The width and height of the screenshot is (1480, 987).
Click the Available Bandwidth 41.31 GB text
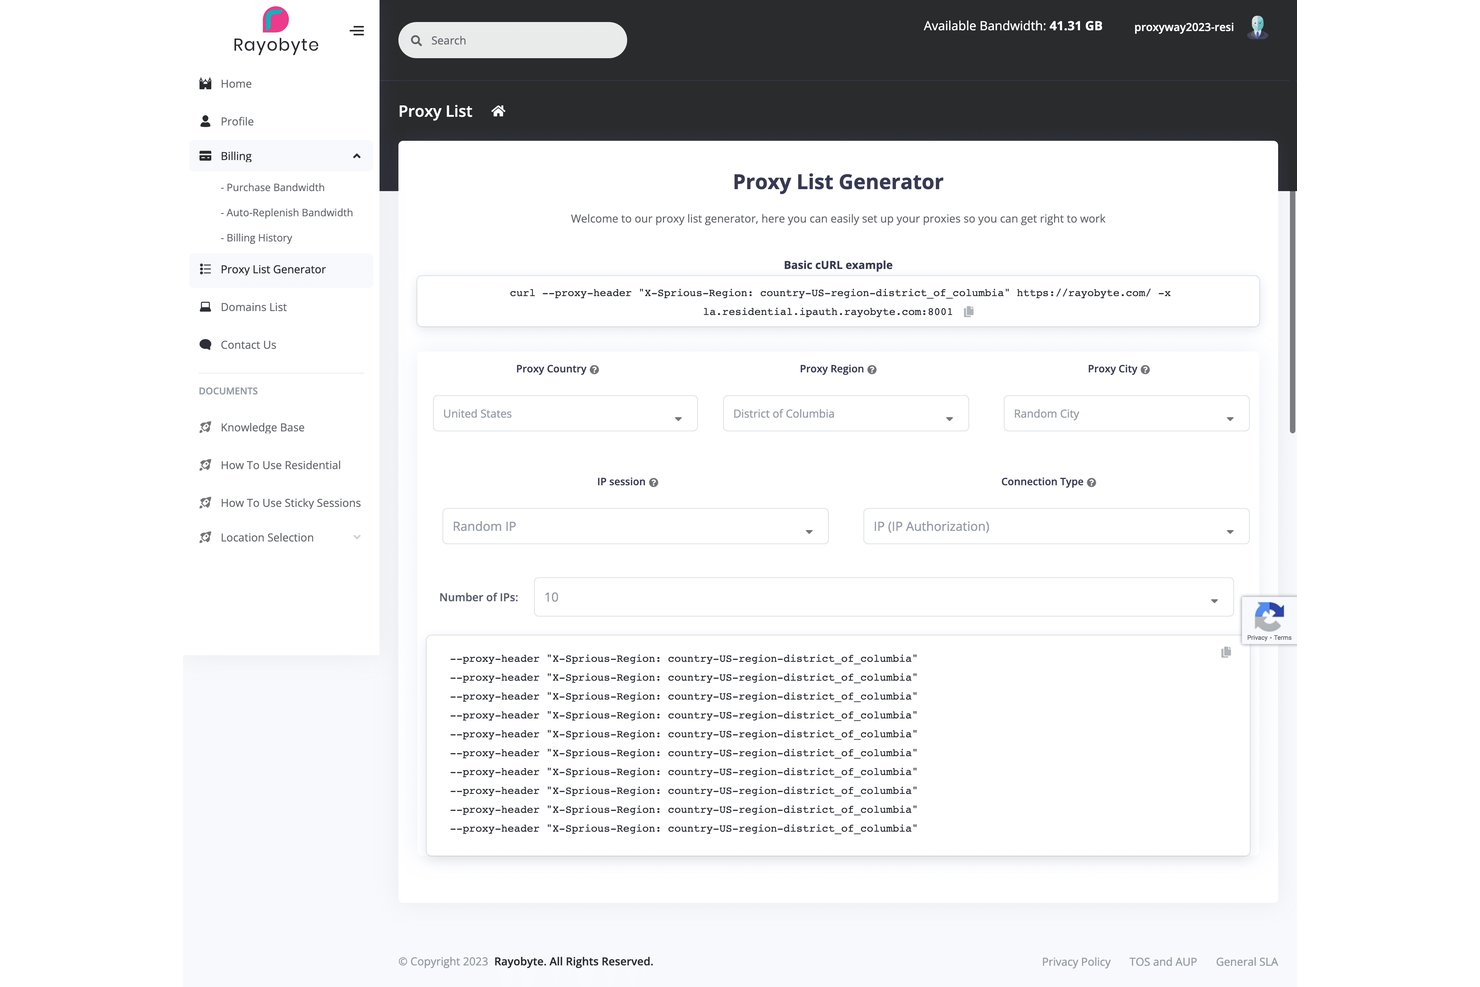pos(1013,26)
